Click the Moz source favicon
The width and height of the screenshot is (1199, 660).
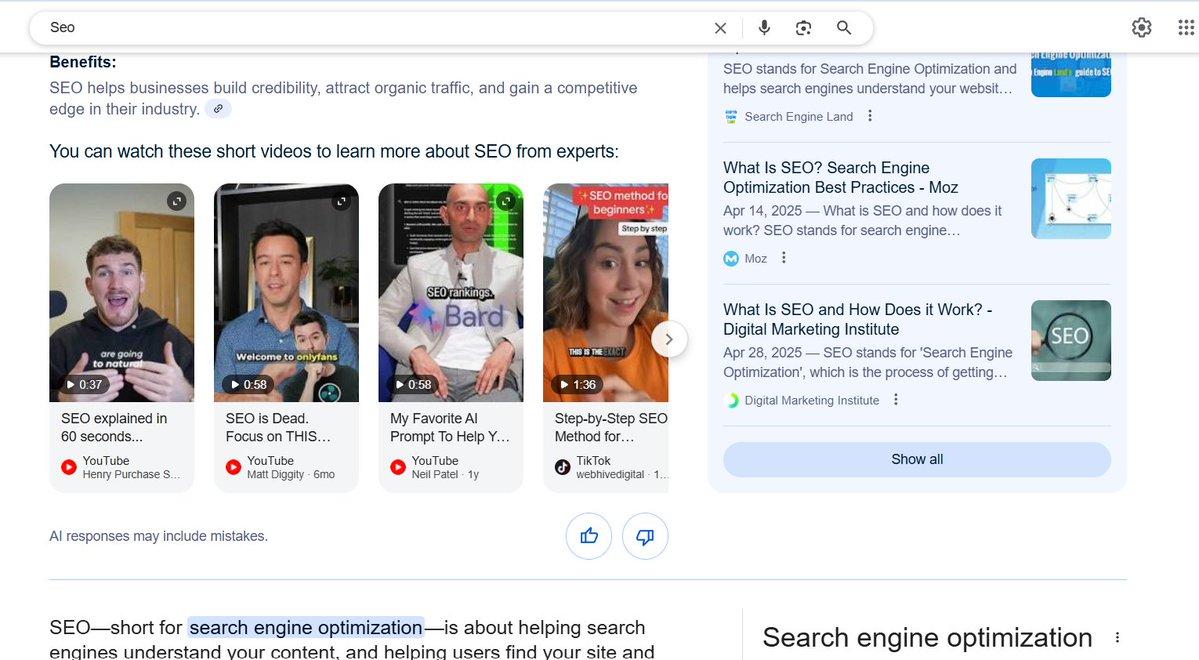731,258
